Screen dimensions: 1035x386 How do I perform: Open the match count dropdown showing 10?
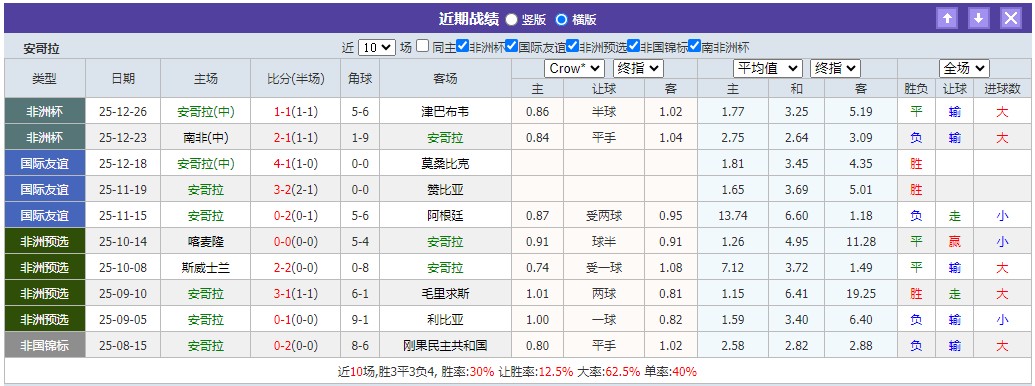click(x=377, y=48)
